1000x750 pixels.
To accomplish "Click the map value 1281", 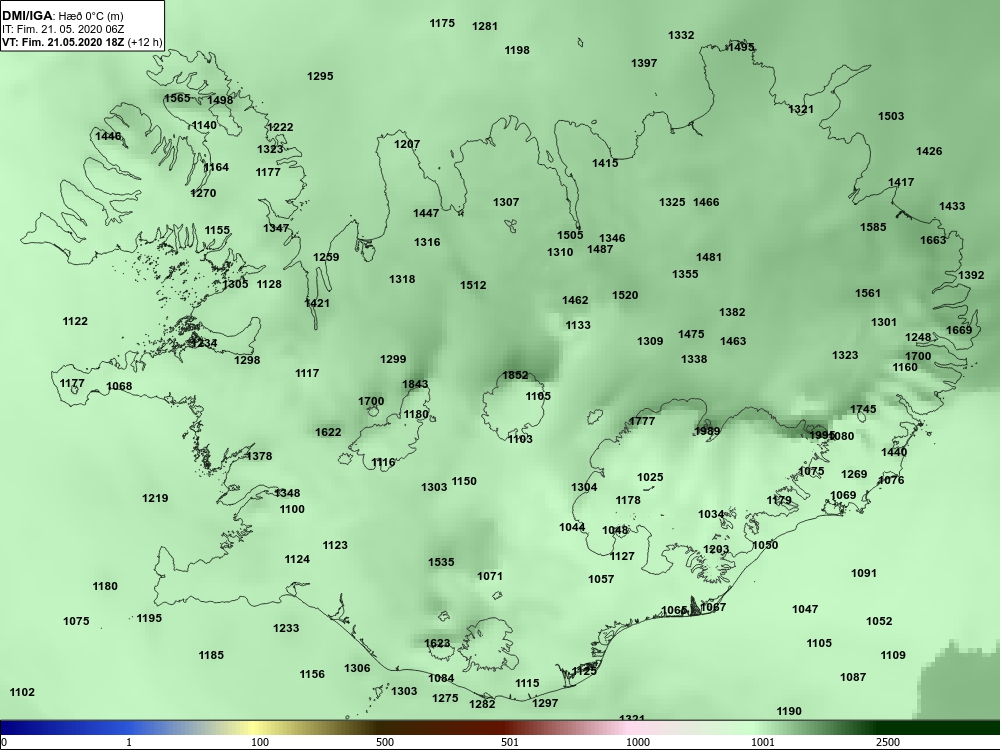I will point(485,26).
